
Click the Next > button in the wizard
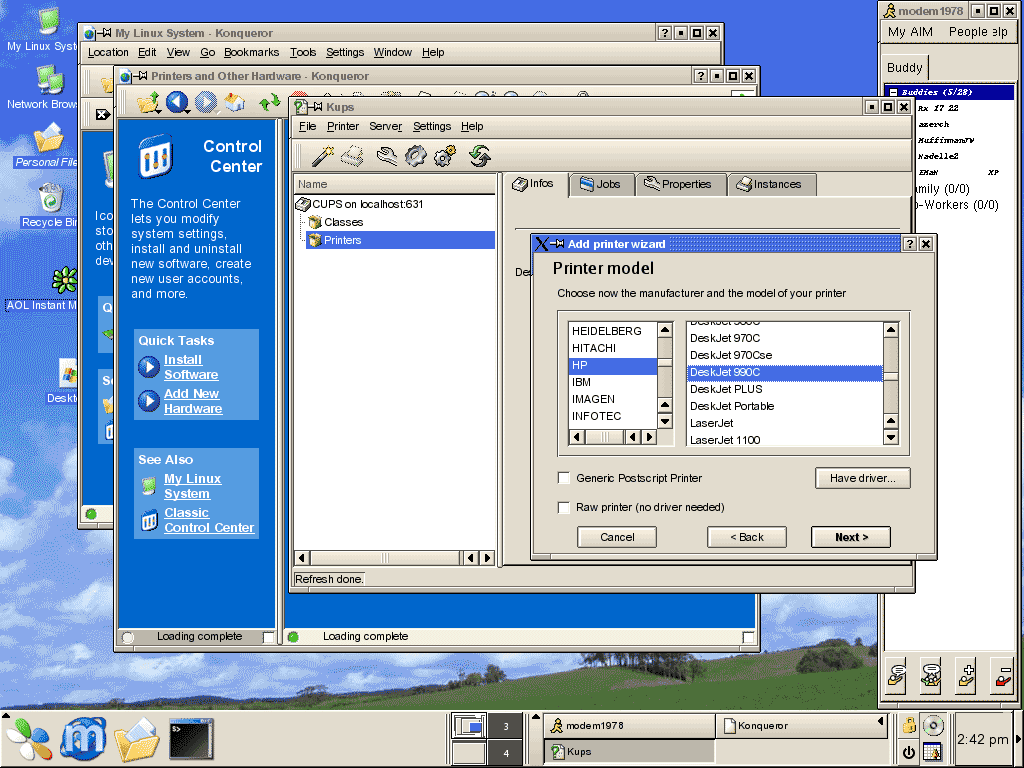(x=851, y=537)
